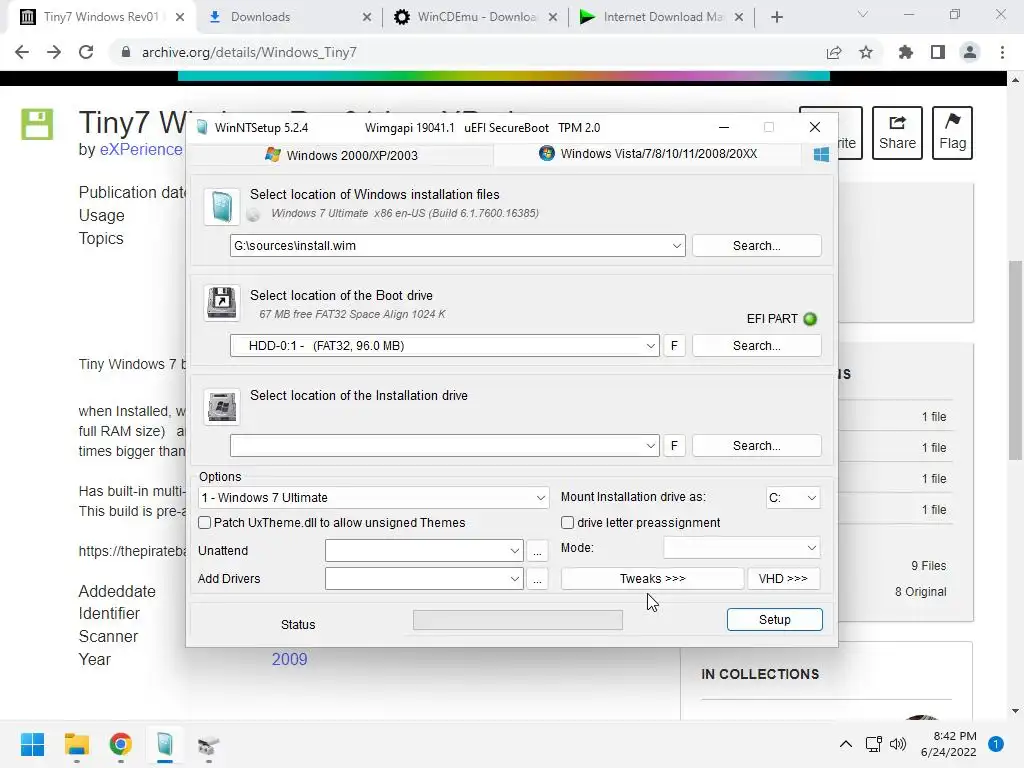This screenshot has height=768, width=1024.
Task: Open the network tray icon
Action: 873,744
